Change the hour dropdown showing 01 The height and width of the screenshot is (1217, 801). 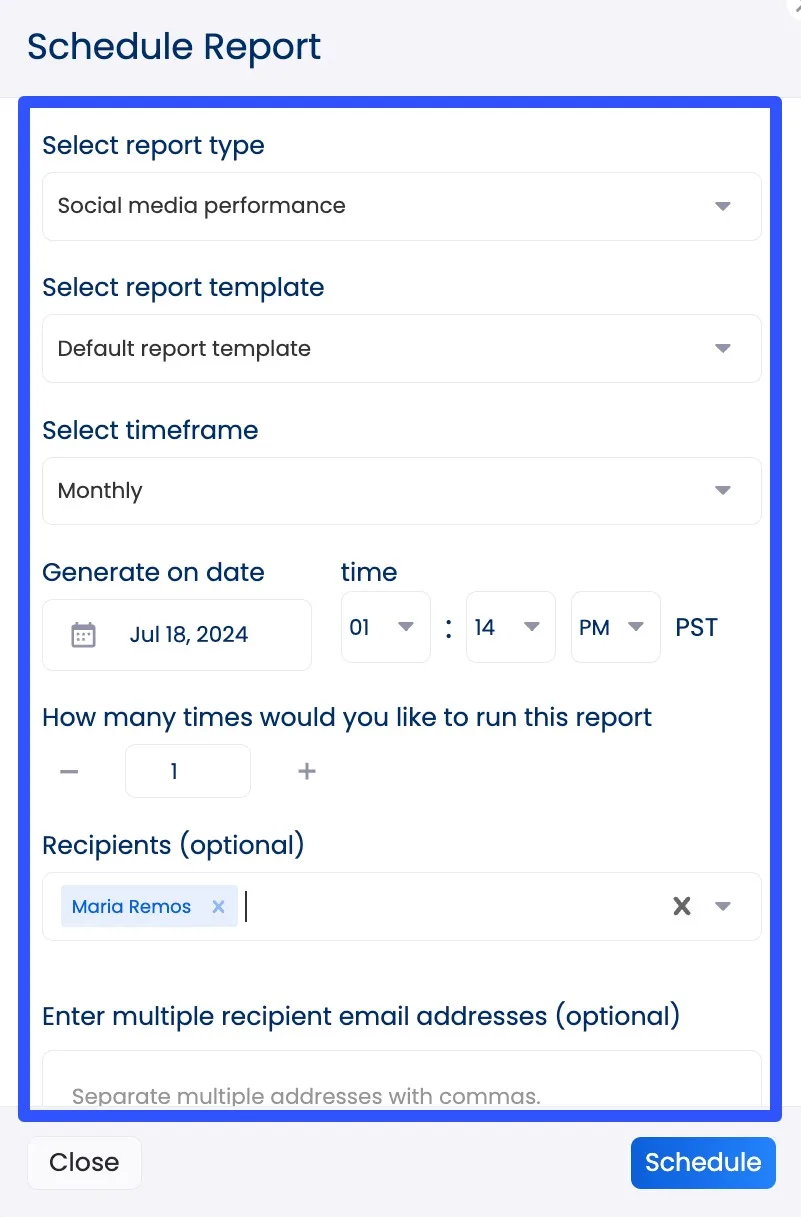coord(385,628)
